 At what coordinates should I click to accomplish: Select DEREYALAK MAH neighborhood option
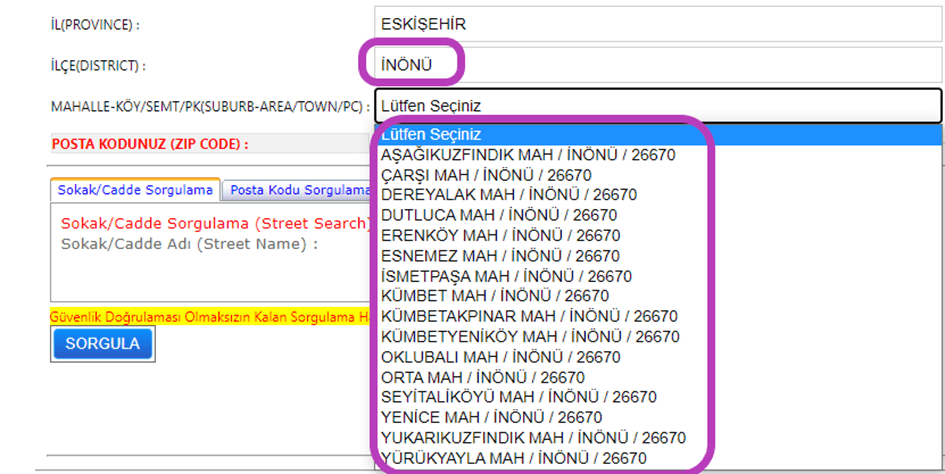tap(509, 195)
